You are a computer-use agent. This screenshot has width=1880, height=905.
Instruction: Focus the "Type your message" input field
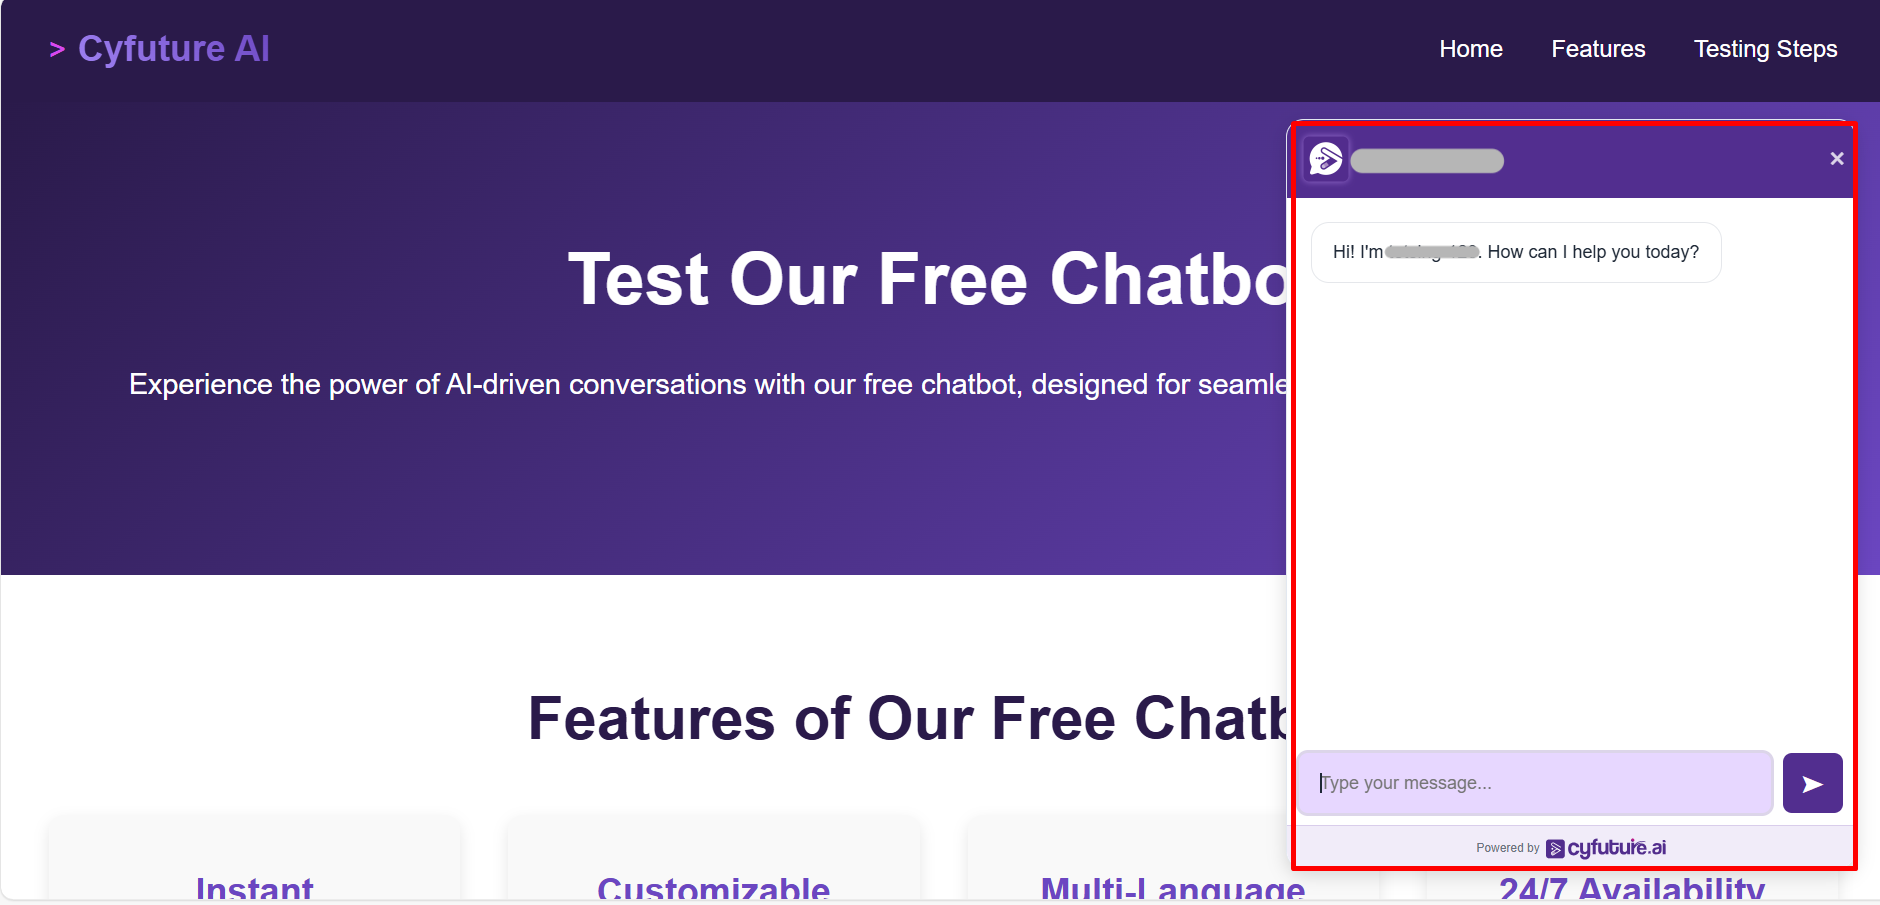point(1534,783)
